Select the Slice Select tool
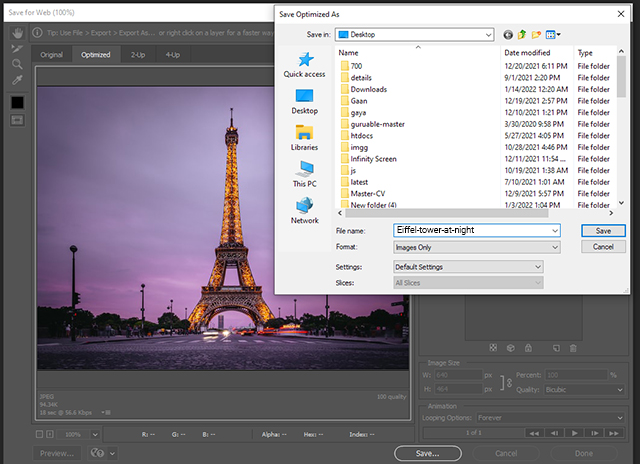 (17, 49)
